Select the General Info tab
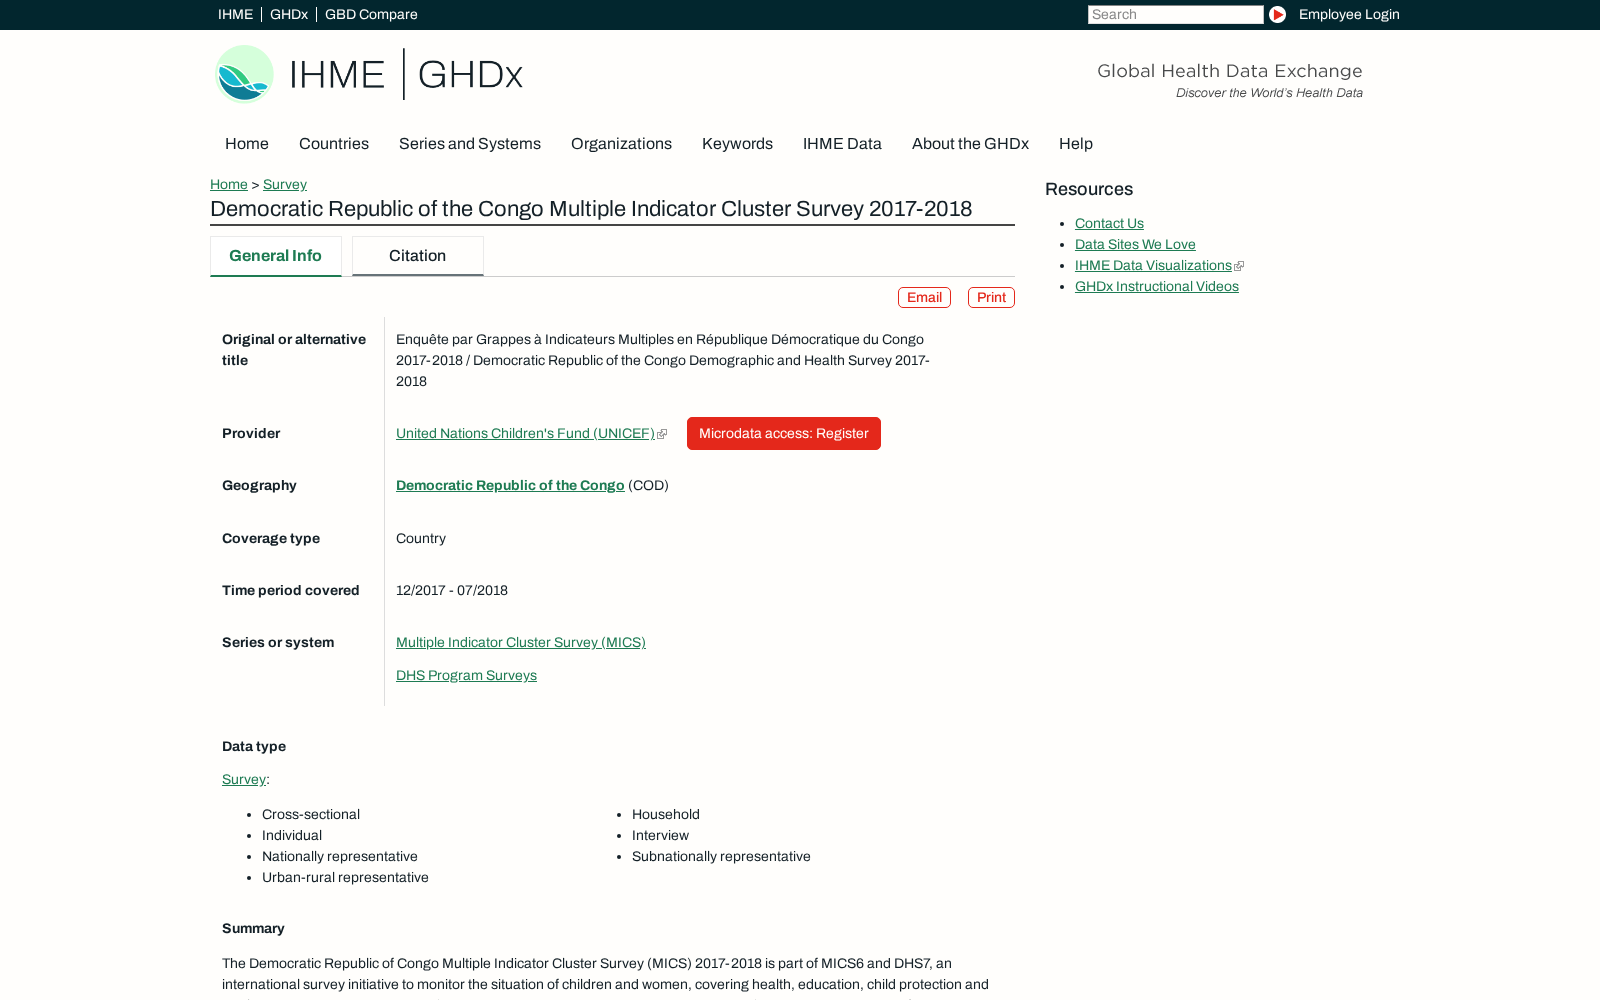1600x1000 pixels. [x=276, y=256]
